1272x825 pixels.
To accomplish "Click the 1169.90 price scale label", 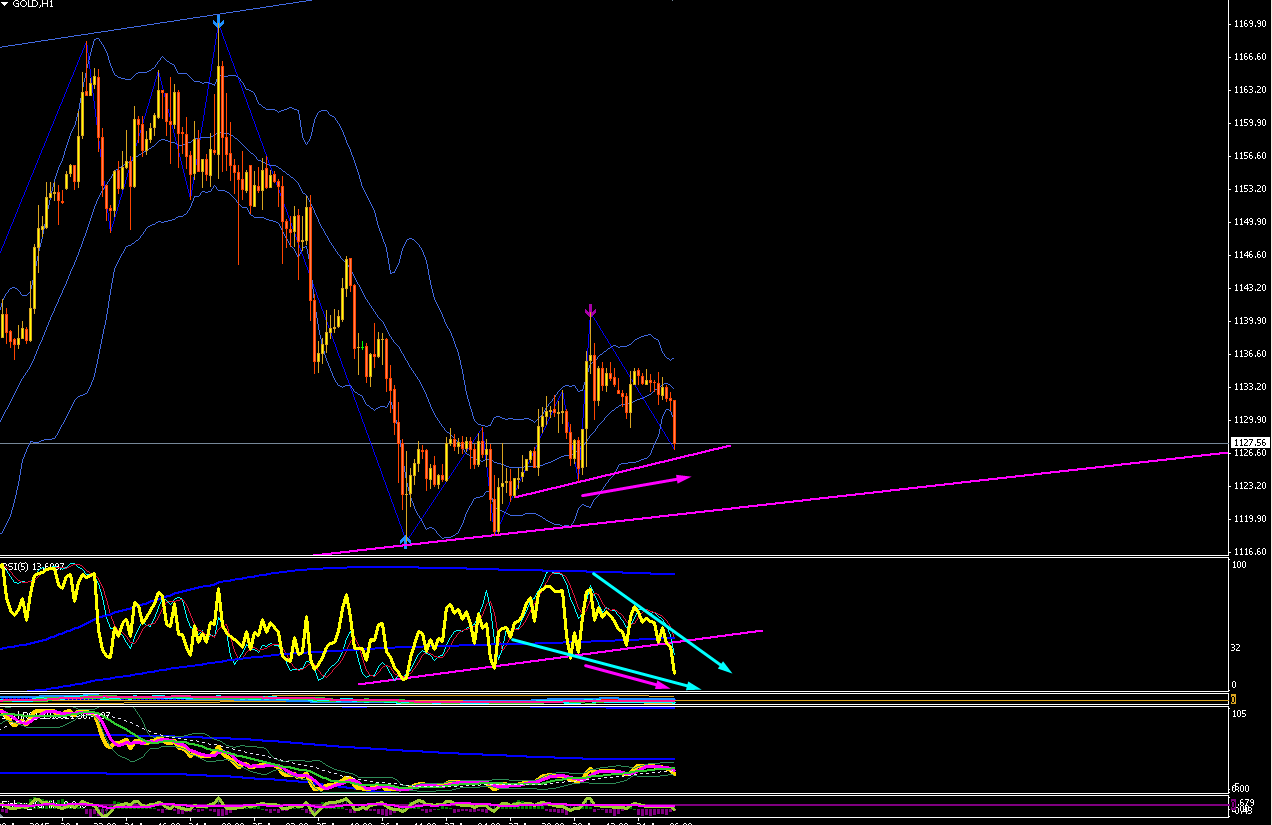I will tap(1251, 23).
